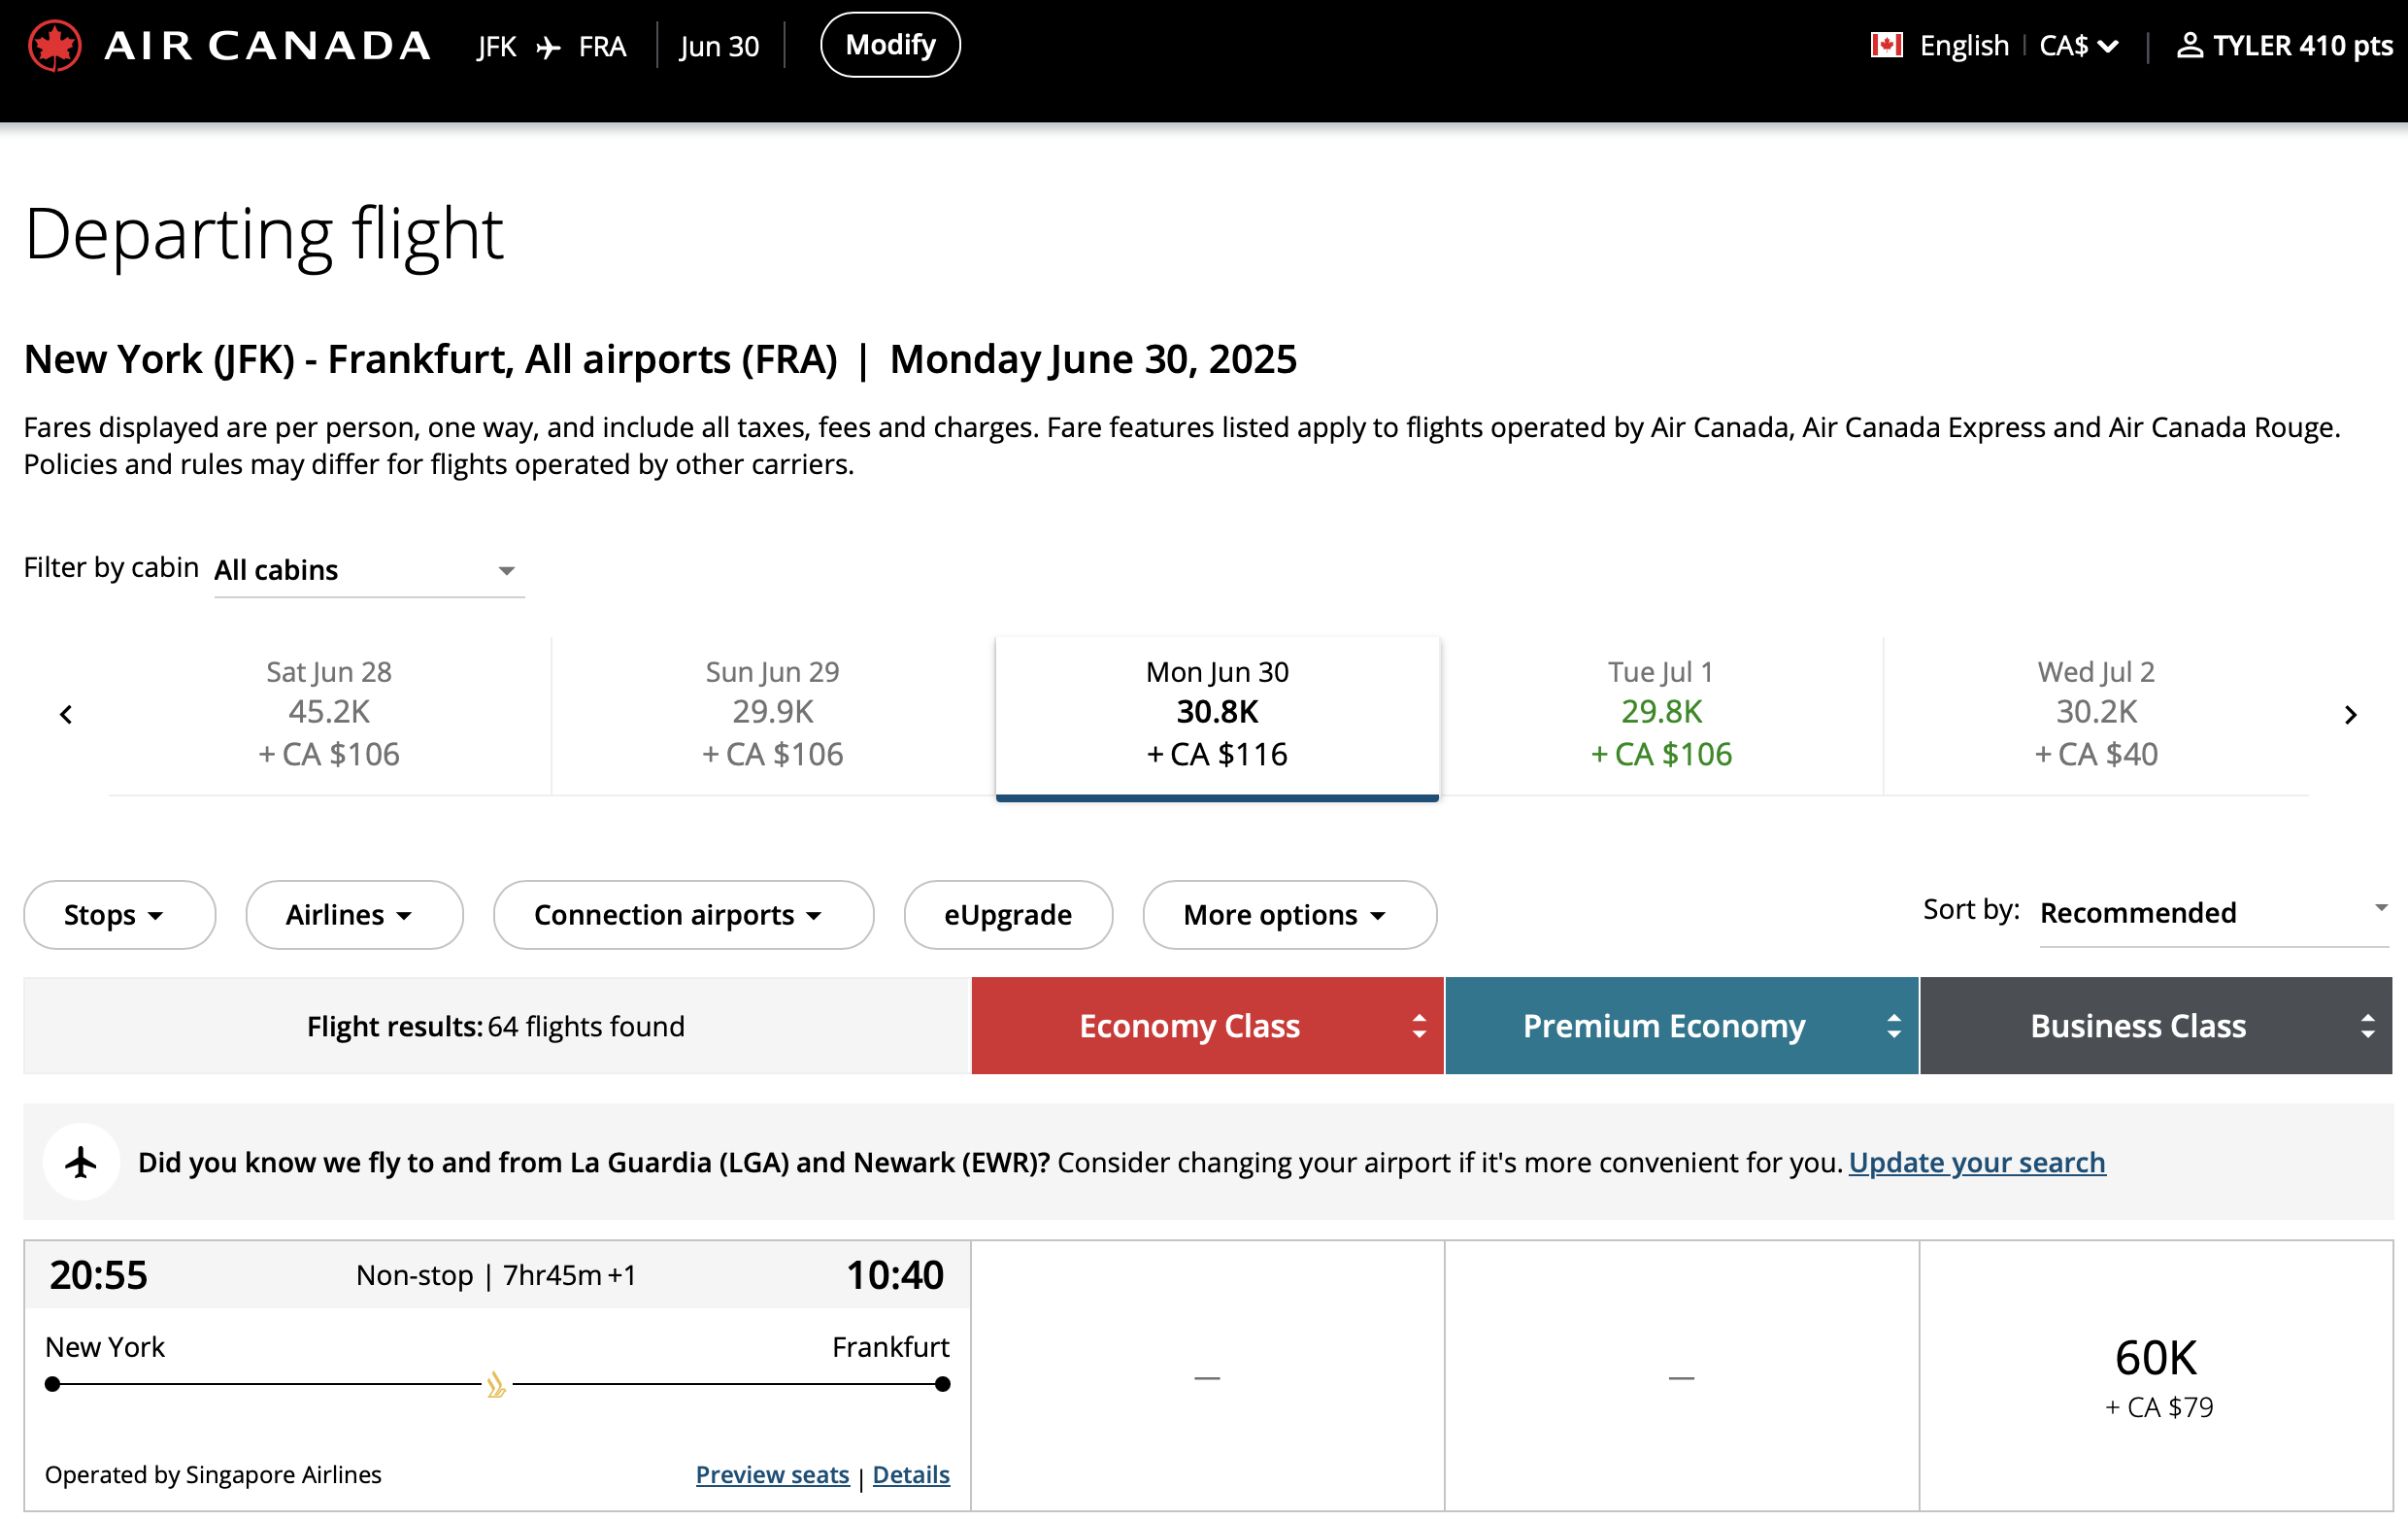Click the Modify search button

[890, 45]
